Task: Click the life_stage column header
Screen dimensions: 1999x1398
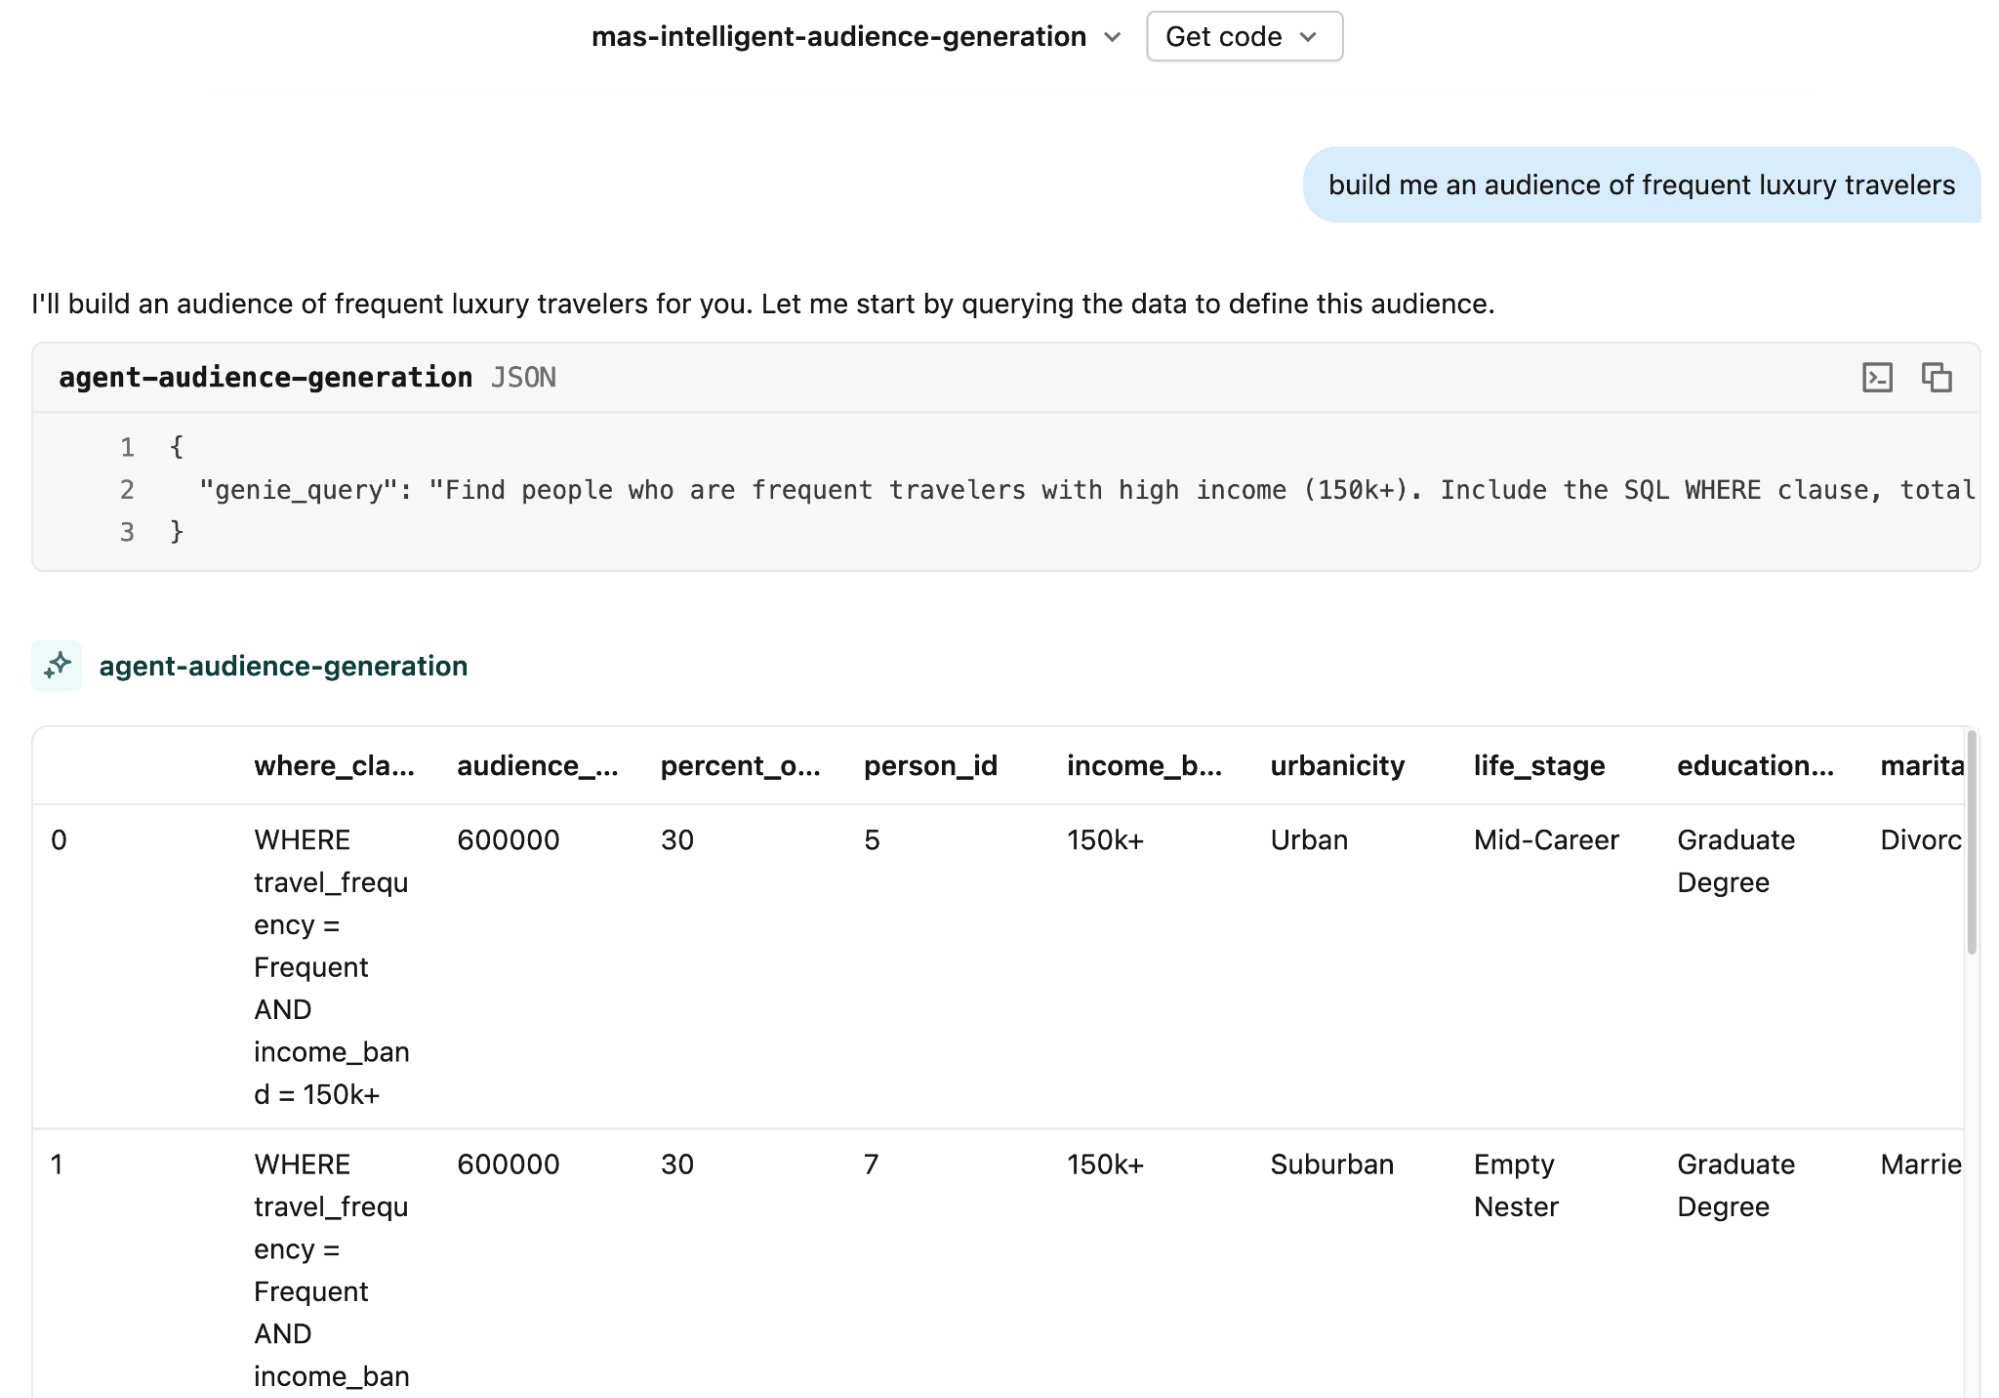Action: [x=1538, y=766]
